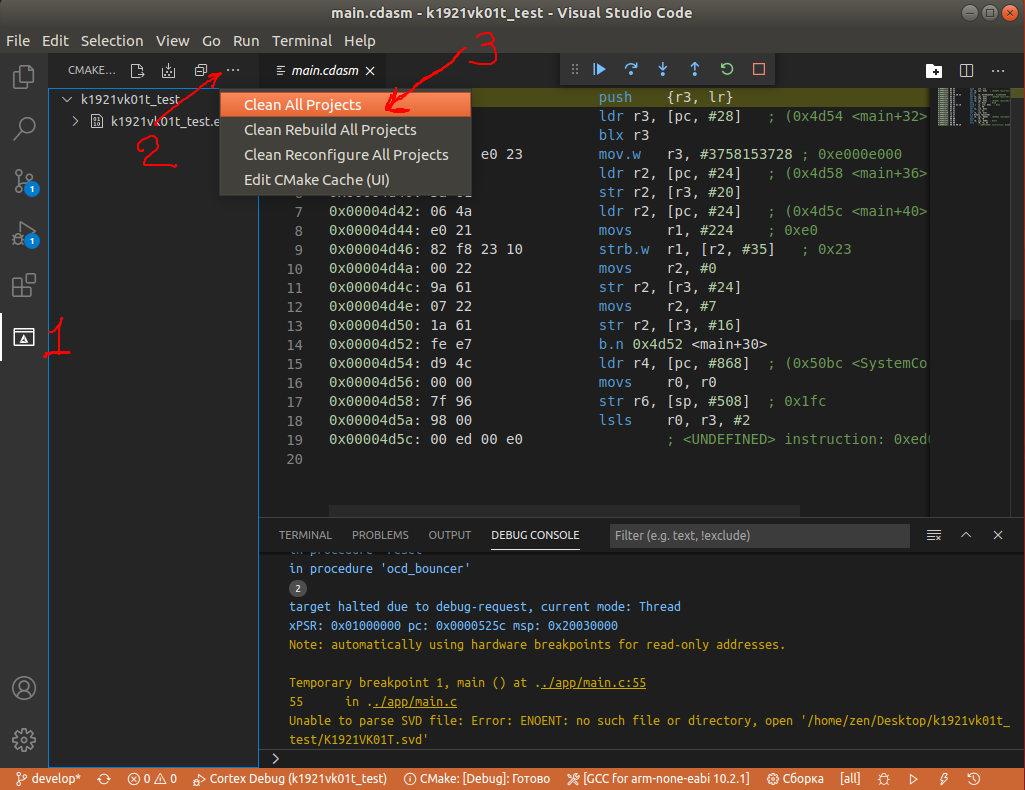
Task: Click the CMake configure all projects icon
Action: [x=137, y=71]
